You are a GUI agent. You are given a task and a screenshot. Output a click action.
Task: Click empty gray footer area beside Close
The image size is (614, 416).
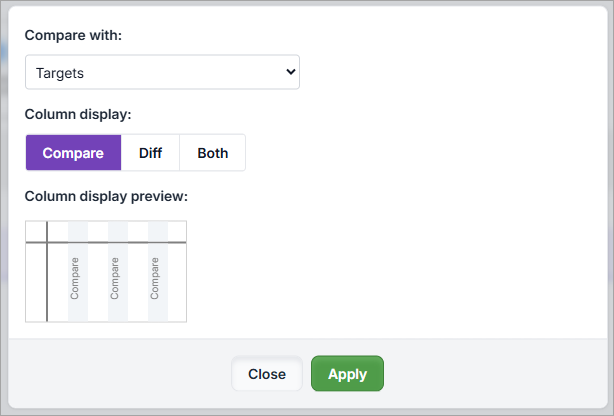(120, 374)
